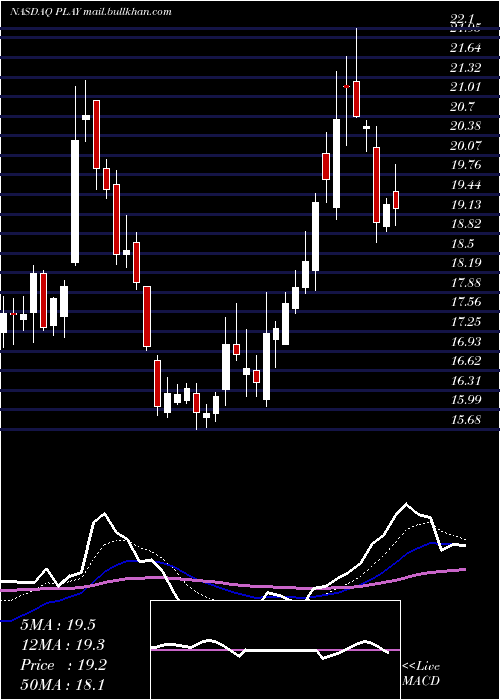Select the 20.07 price axis label
The width and height of the screenshot is (500, 700).
[x=466, y=146]
